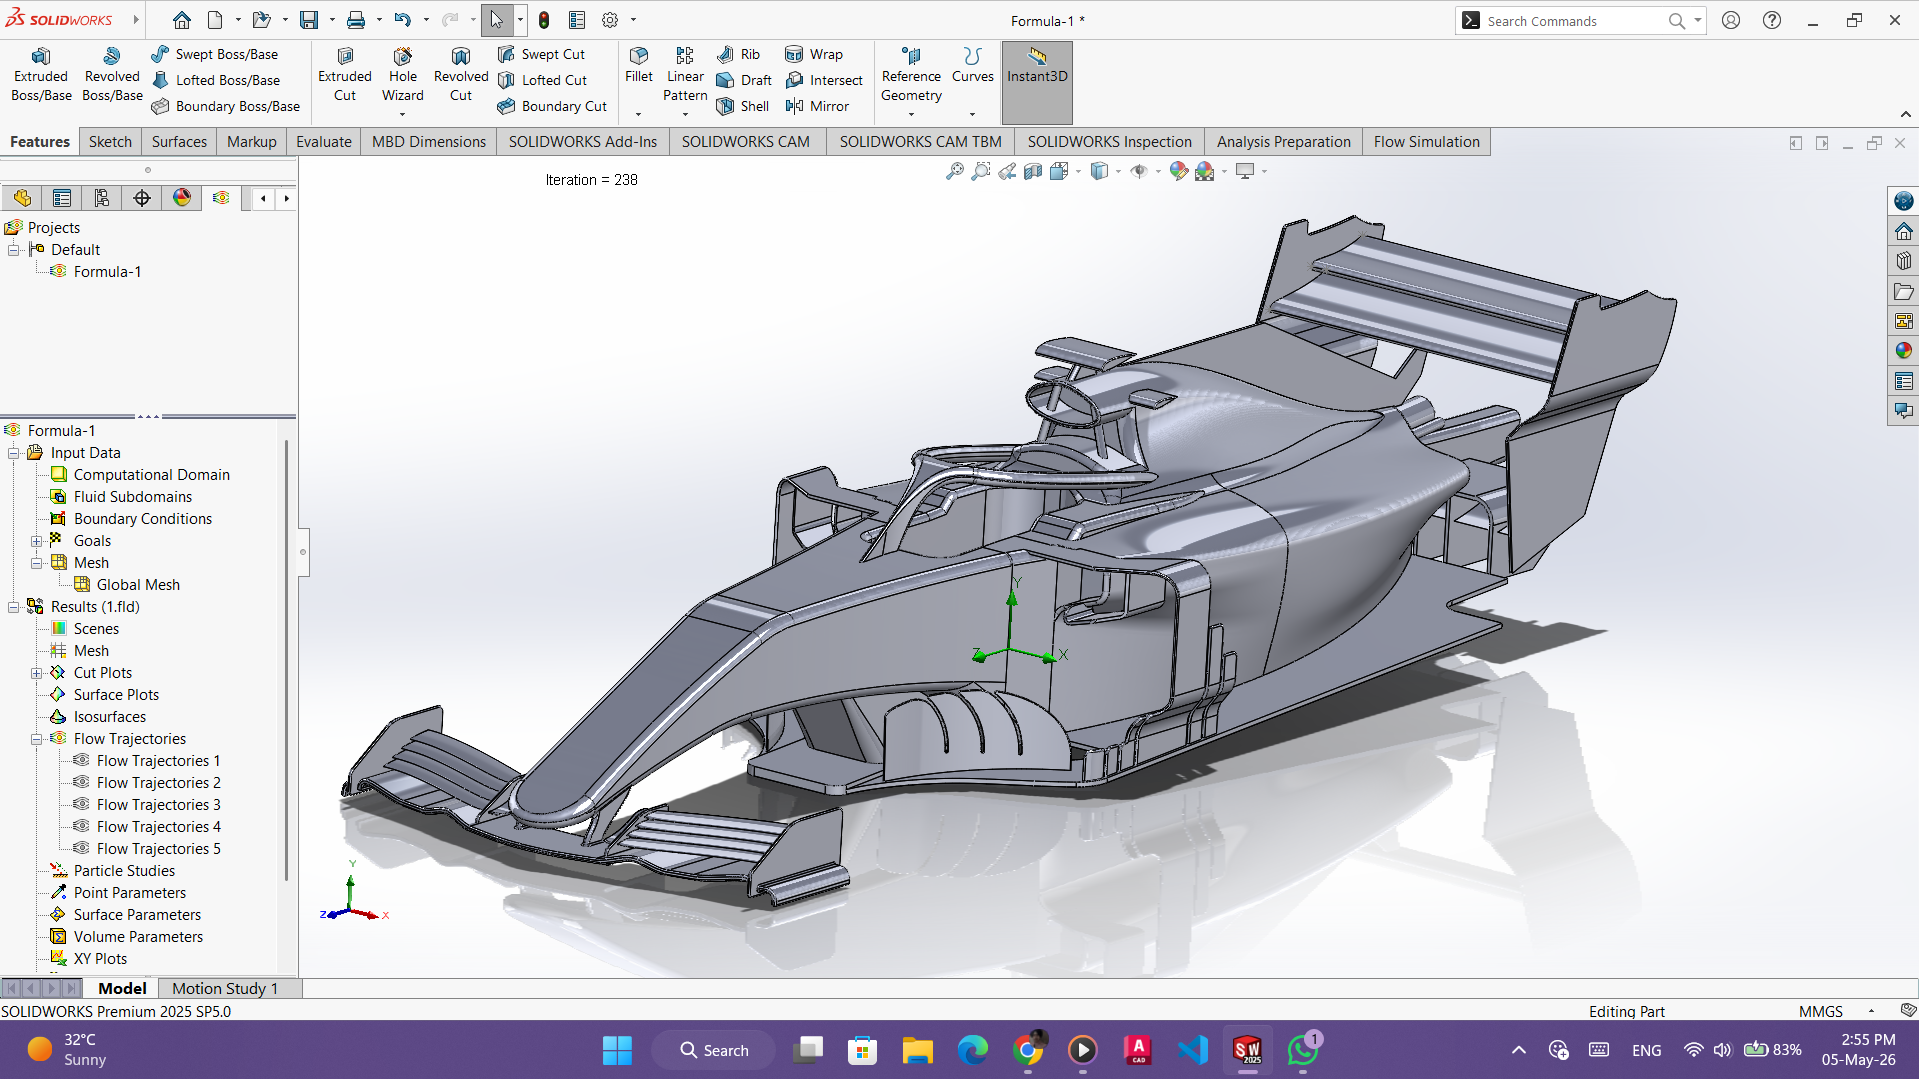1919x1079 pixels.
Task: Select the Extruded Boss/Base tool
Action: click(41, 75)
